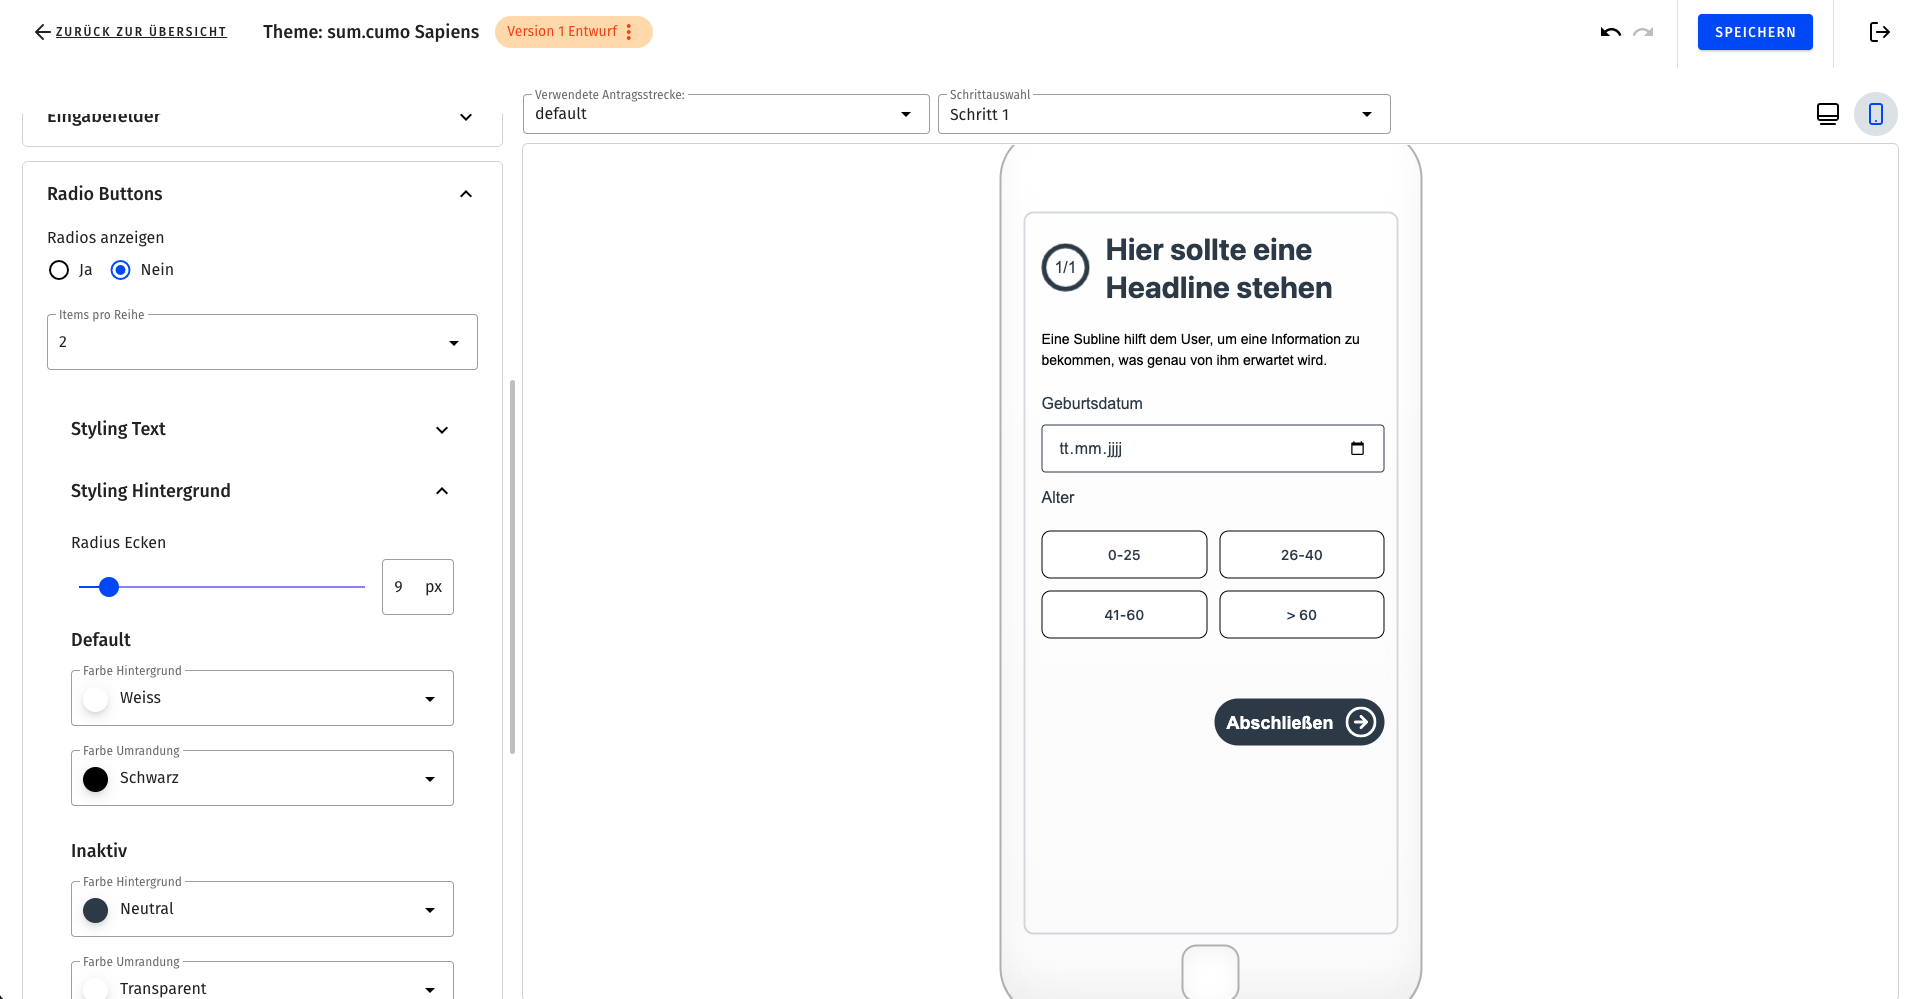The width and height of the screenshot is (1914, 999).
Task: Click the redo arrow icon
Action: coord(1643,32)
